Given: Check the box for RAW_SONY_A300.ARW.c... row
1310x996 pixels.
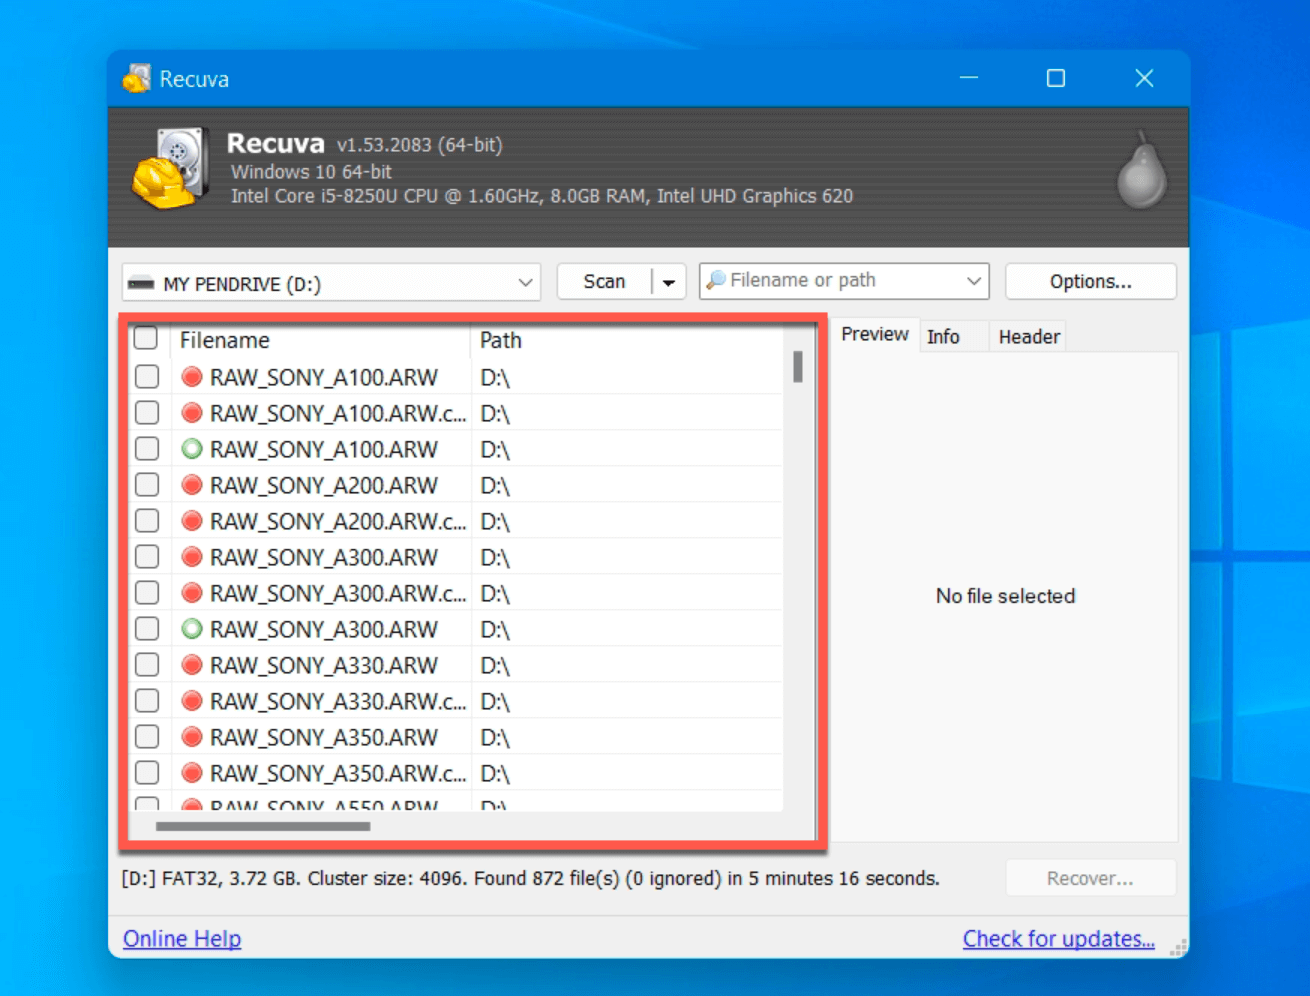Looking at the screenshot, I should 147,593.
